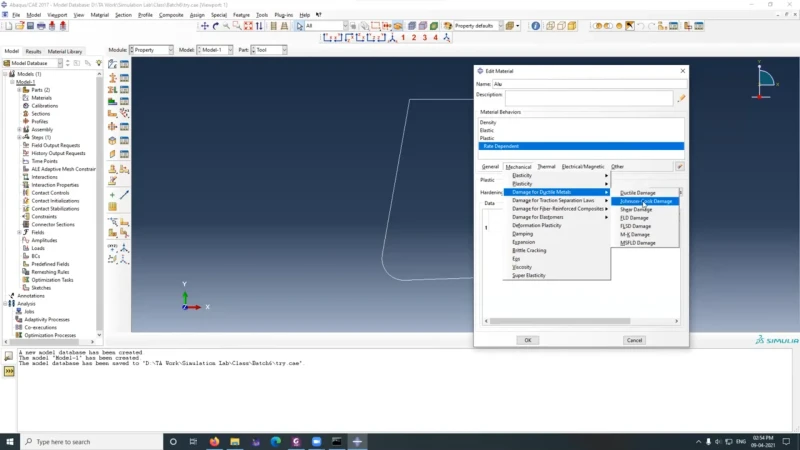800x450 pixels.
Task: Open the Model dropdown showing Model-1
Action: [215, 50]
